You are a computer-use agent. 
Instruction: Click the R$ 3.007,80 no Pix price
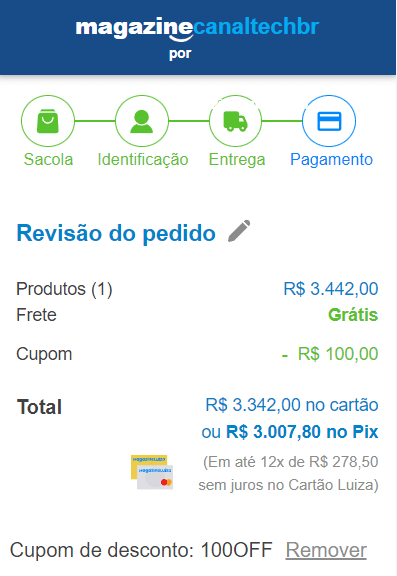302,432
